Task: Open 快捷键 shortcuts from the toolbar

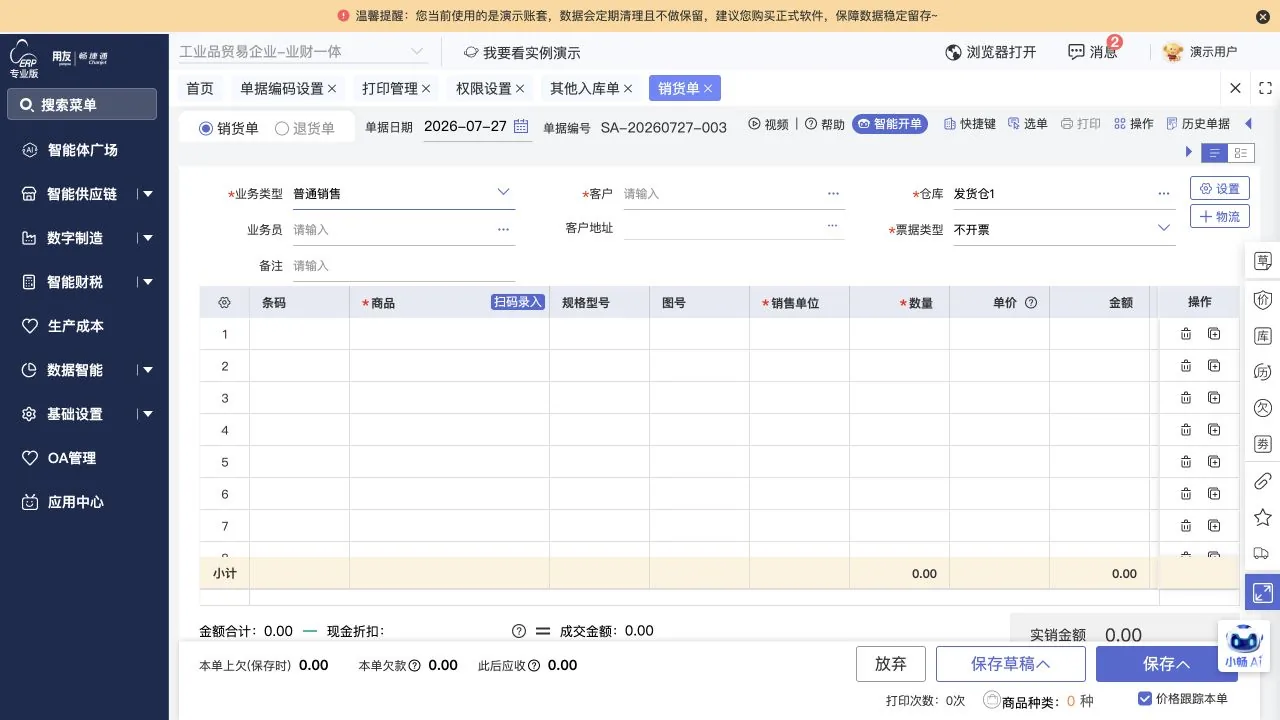Action: point(969,124)
